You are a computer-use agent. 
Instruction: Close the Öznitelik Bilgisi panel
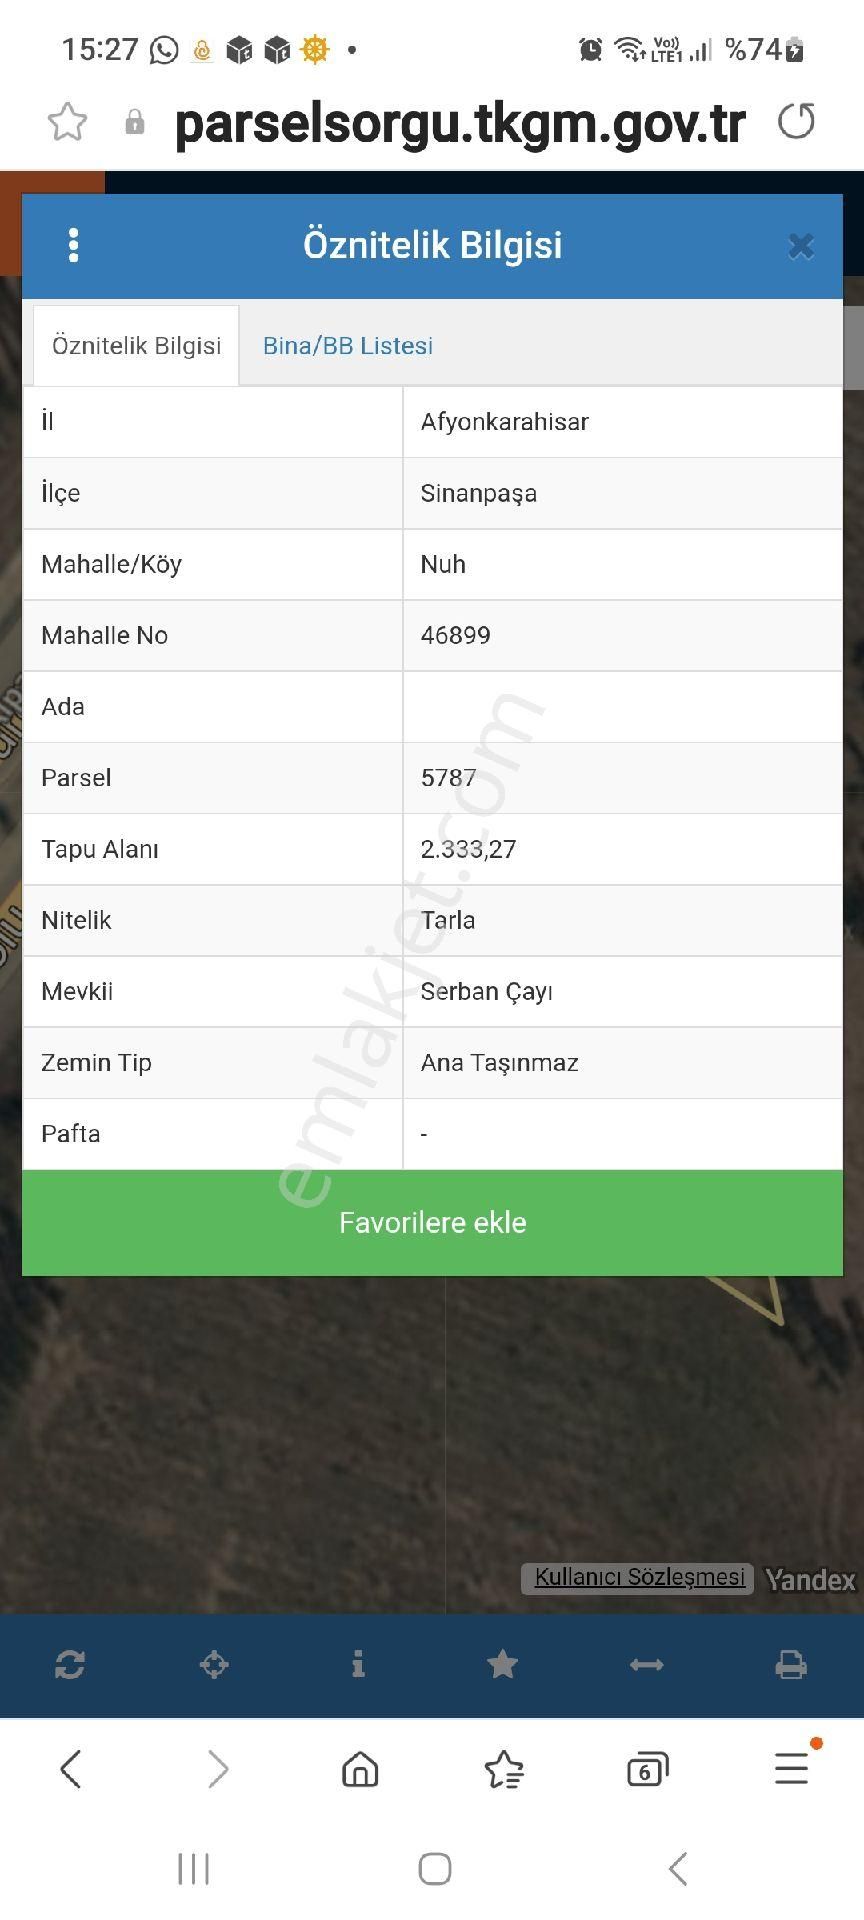tap(800, 245)
